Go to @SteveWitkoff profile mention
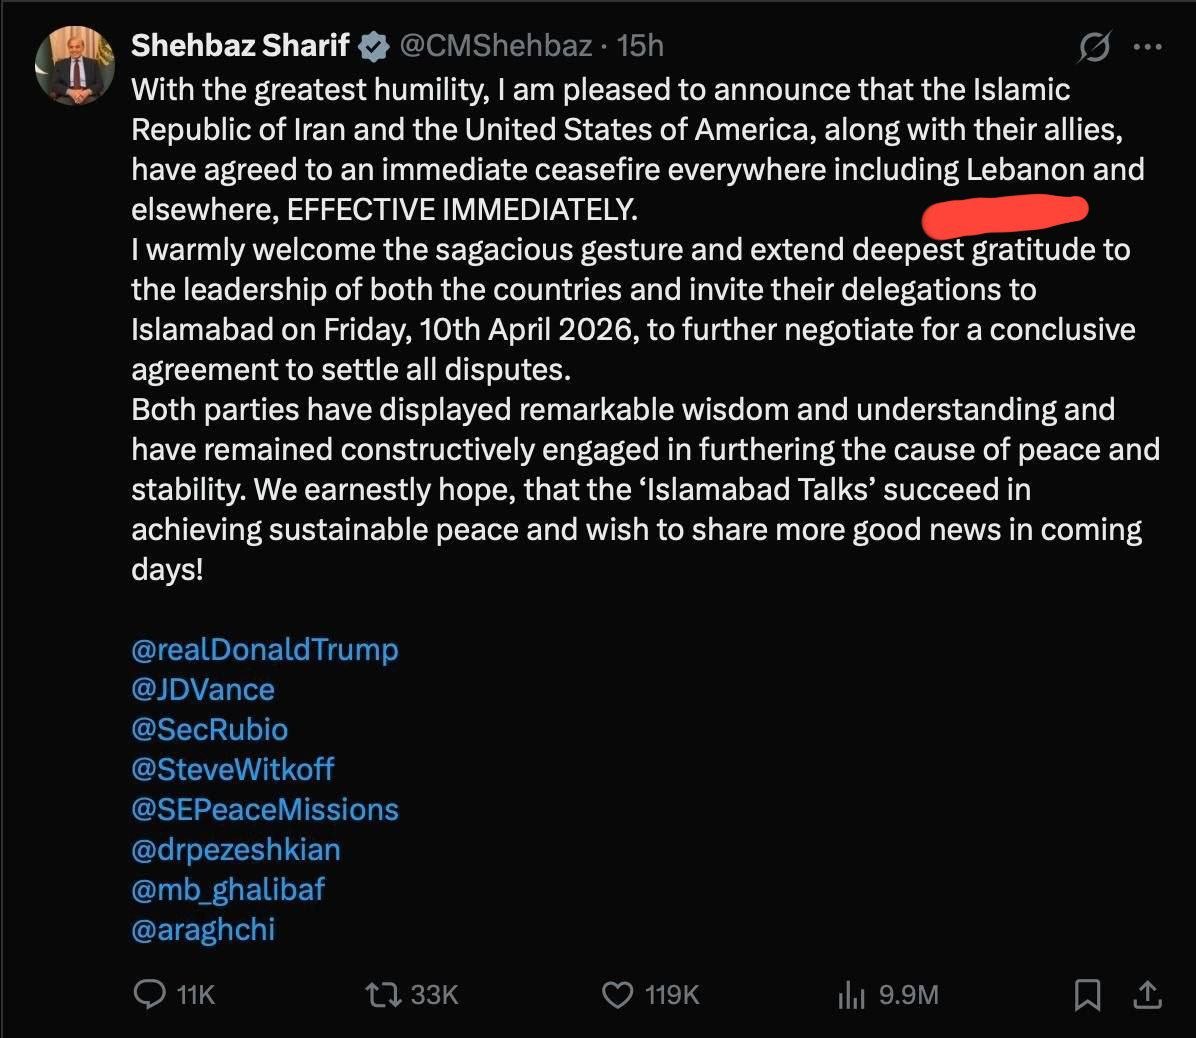 pyautogui.click(x=233, y=770)
